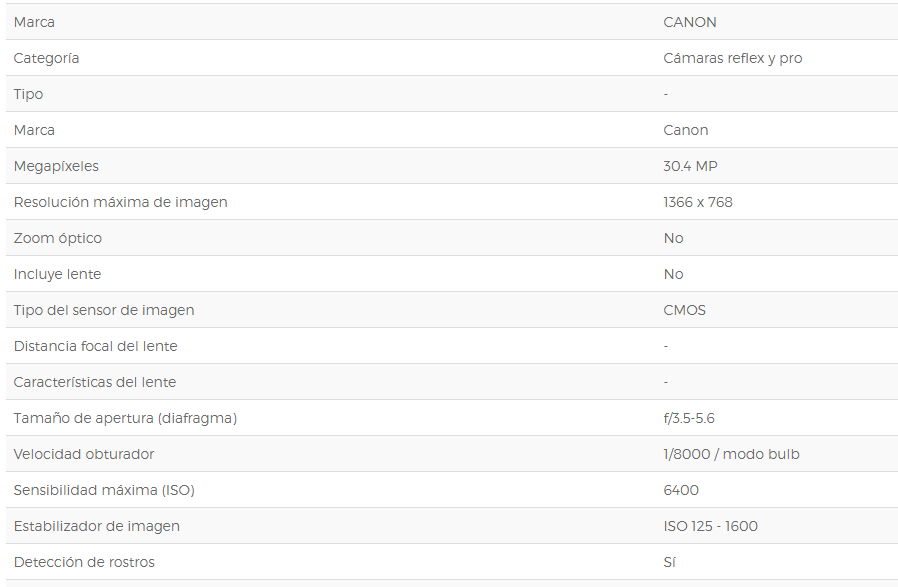This screenshot has height=587, width=898.
Task: Select the Tipo row label
Action: coord(28,94)
